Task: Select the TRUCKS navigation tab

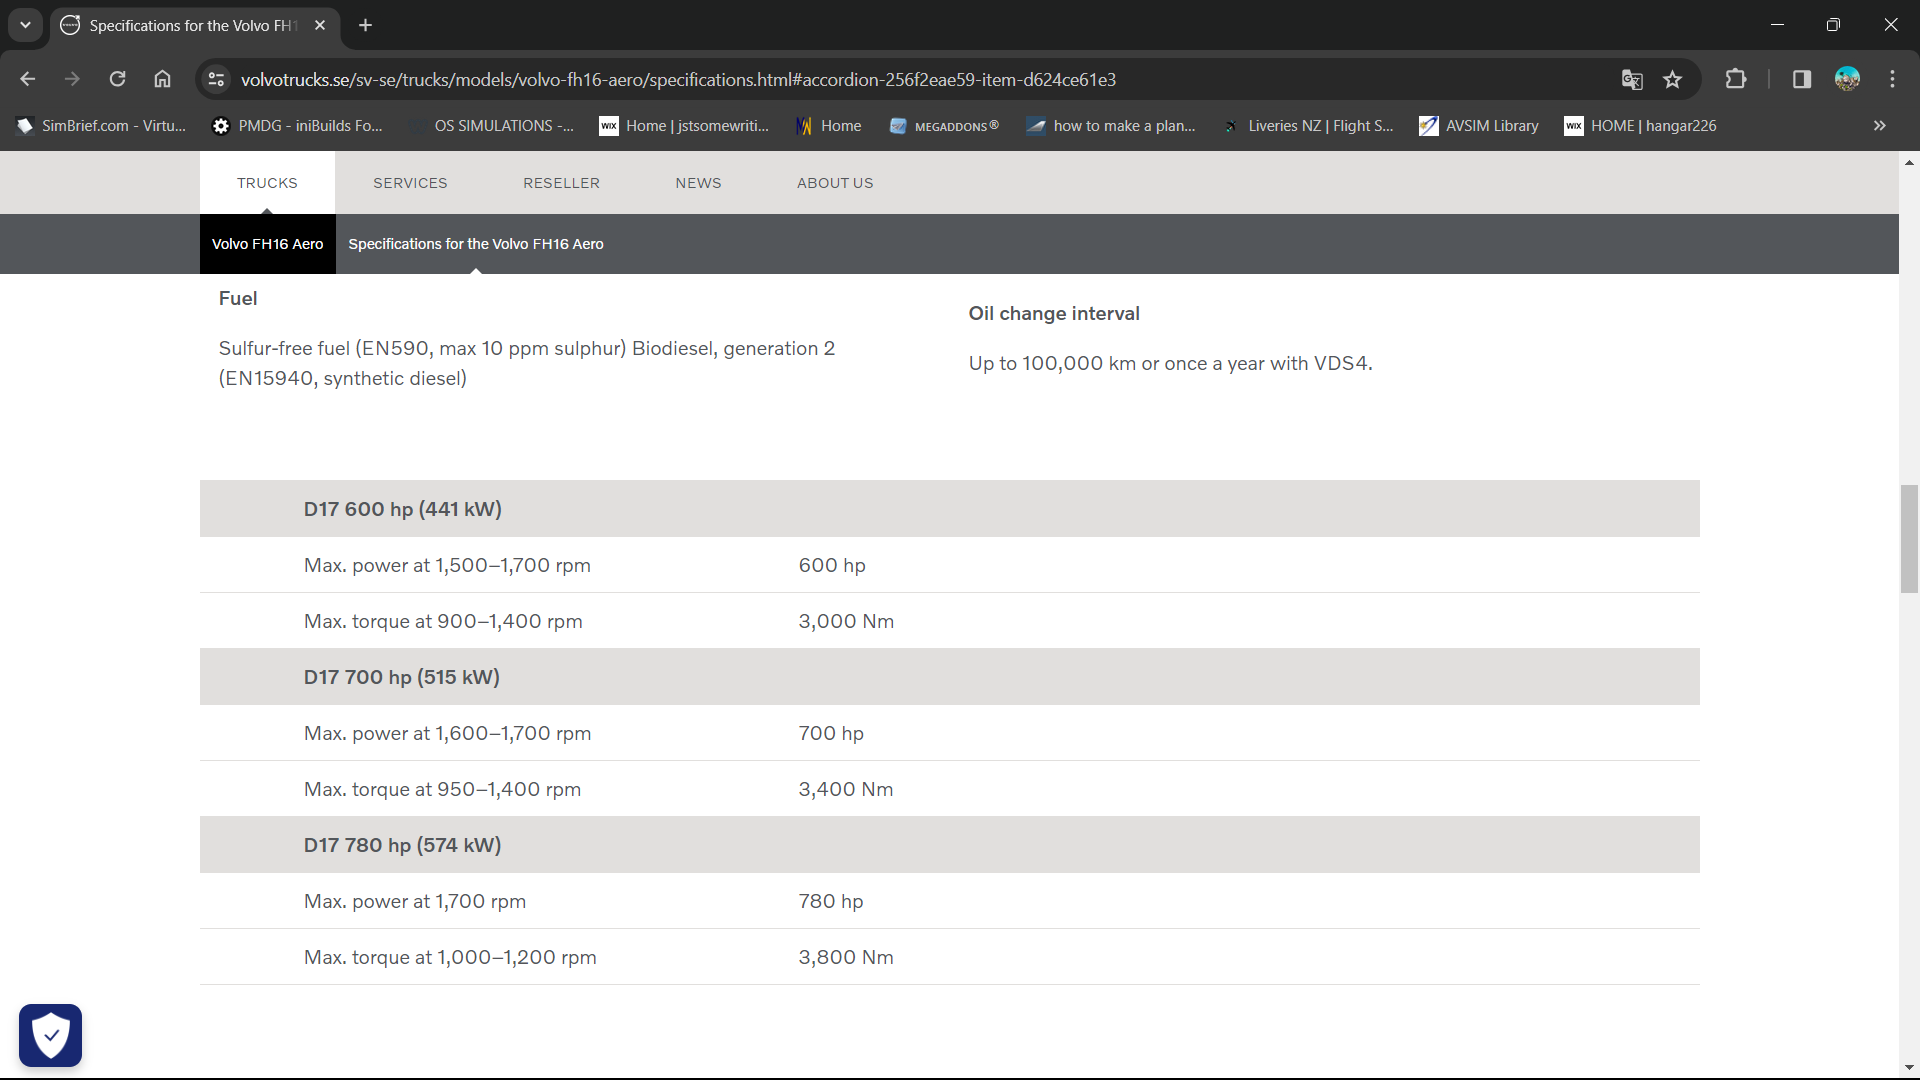Action: click(x=267, y=183)
